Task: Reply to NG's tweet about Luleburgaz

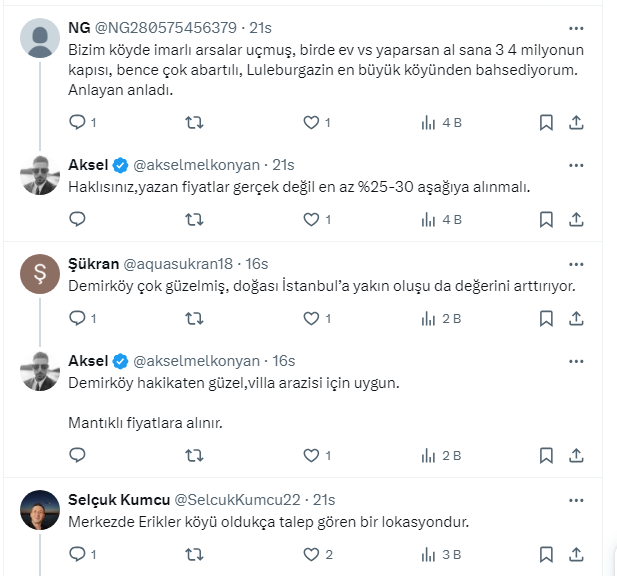Action: coord(78,123)
